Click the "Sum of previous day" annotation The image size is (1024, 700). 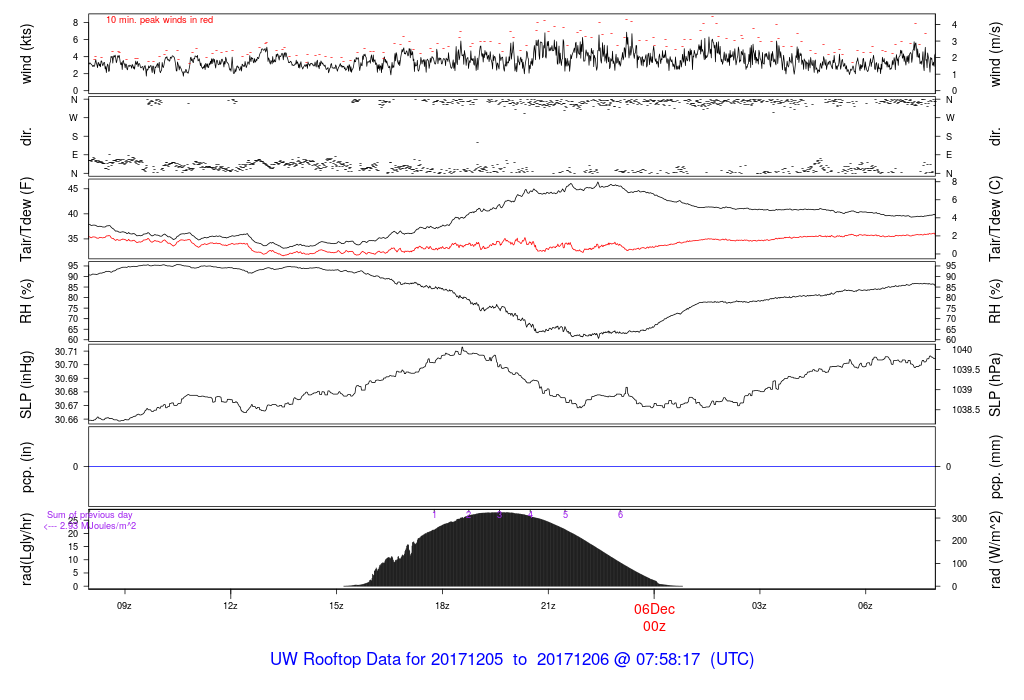pyautogui.click(x=89, y=515)
